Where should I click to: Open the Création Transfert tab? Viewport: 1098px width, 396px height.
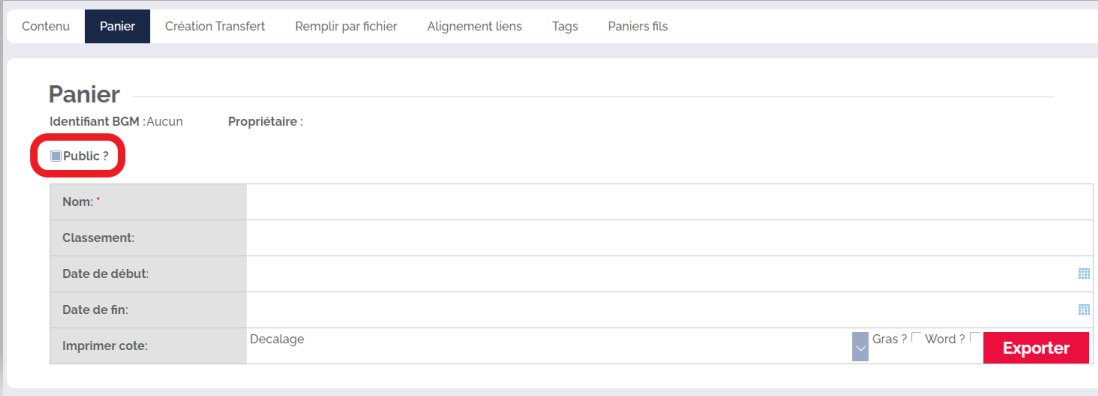215,27
